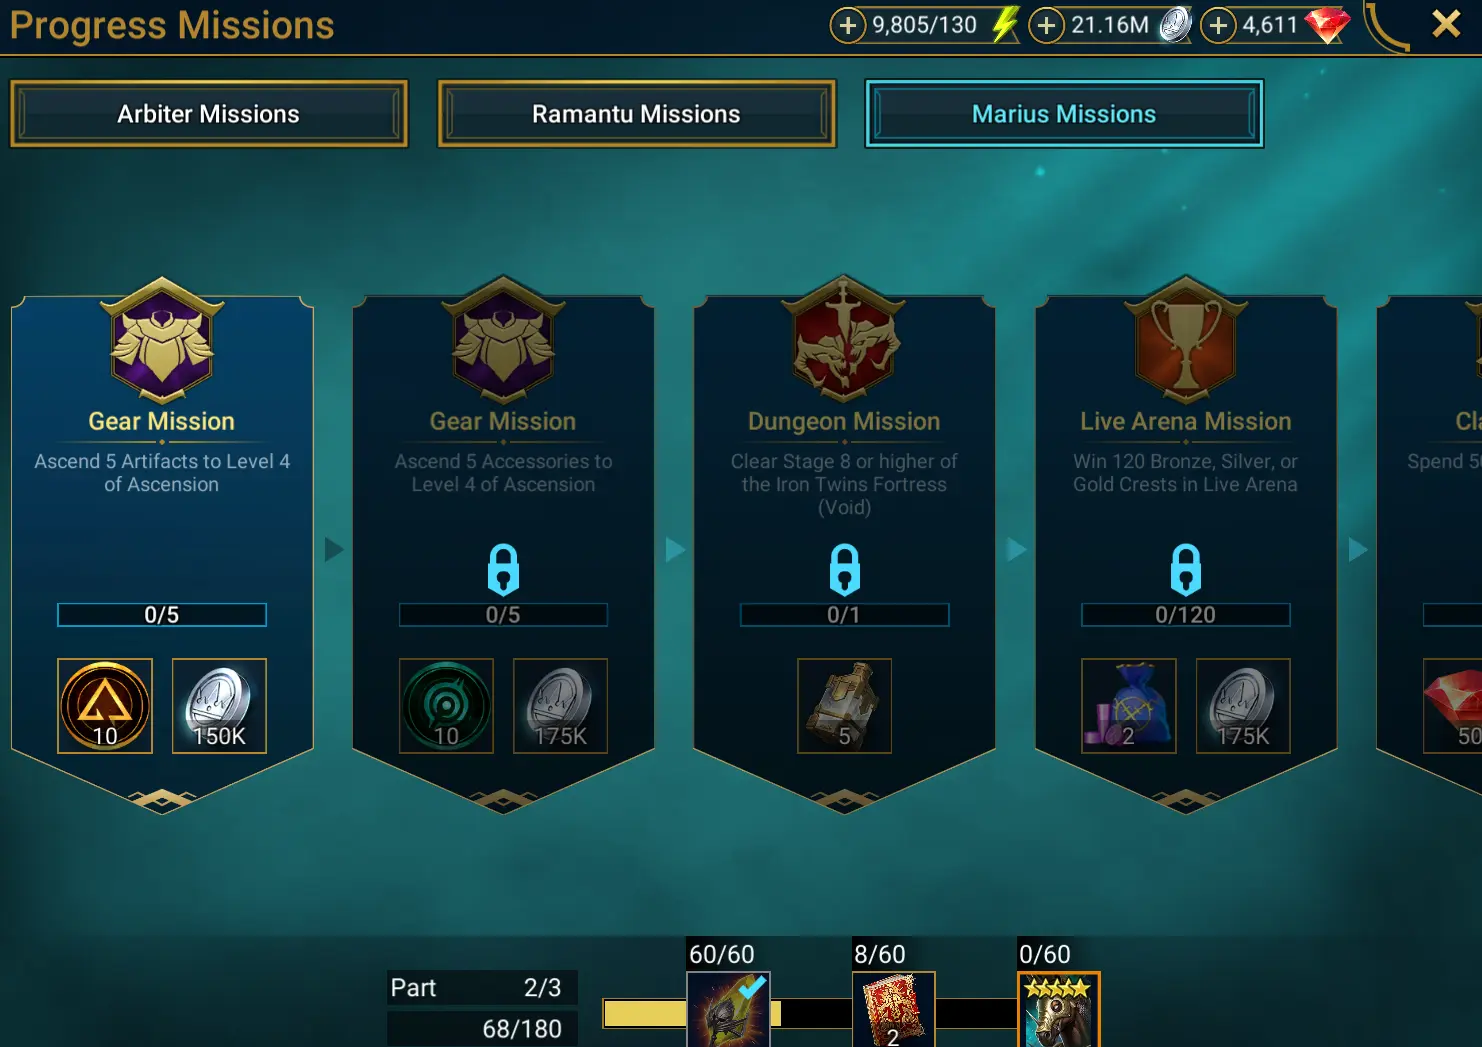Tap the orange triangle reward of 10
Screen dimensions: 1482x1047
click(x=105, y=706)
